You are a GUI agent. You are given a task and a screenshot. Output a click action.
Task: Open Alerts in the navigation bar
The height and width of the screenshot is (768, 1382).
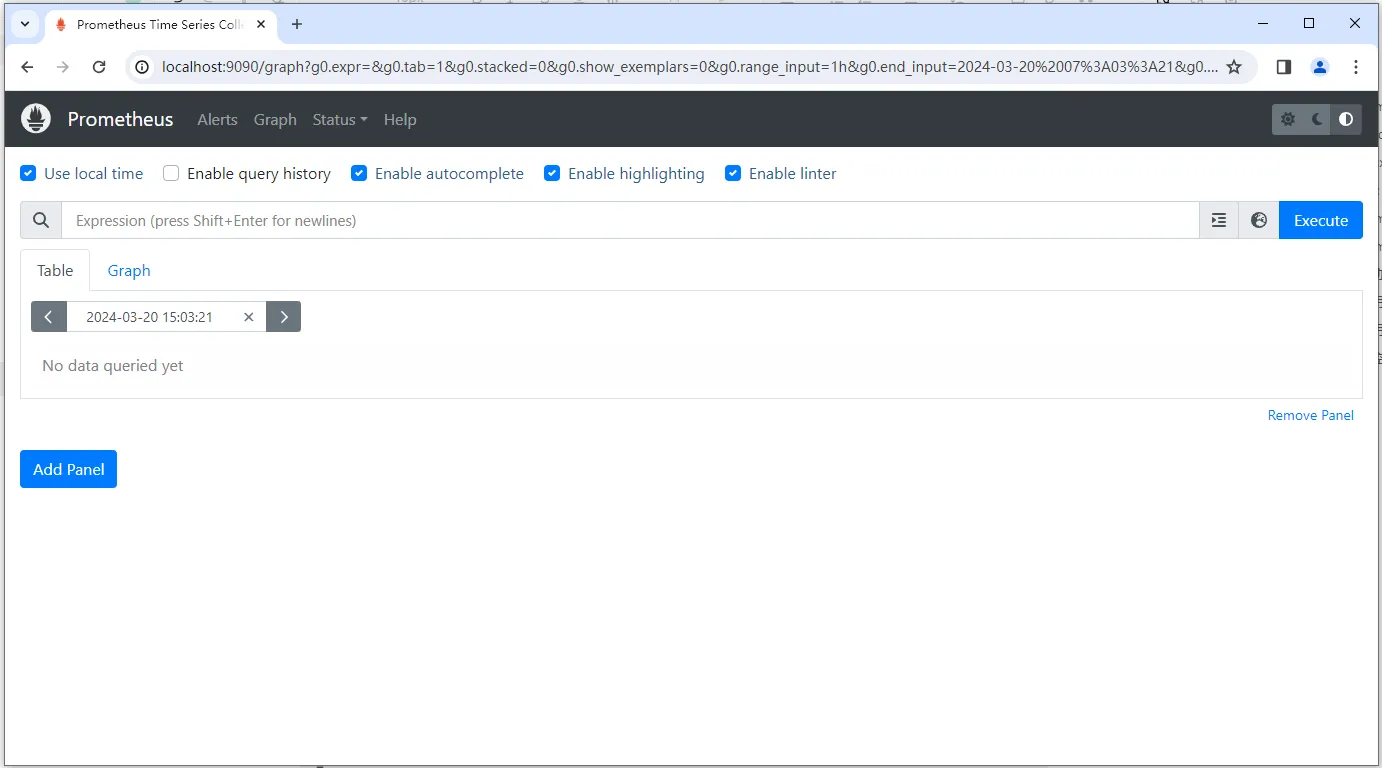217,120
